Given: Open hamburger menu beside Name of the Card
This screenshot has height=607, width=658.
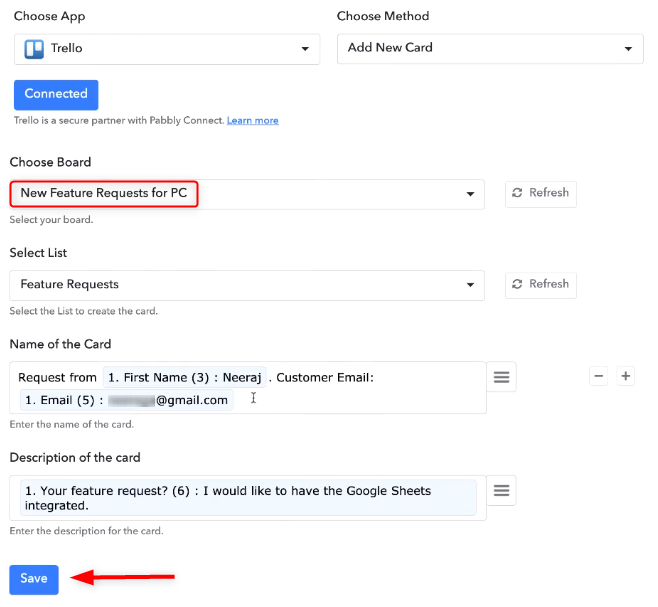Looking at the screenshot, I should point(501,377).
